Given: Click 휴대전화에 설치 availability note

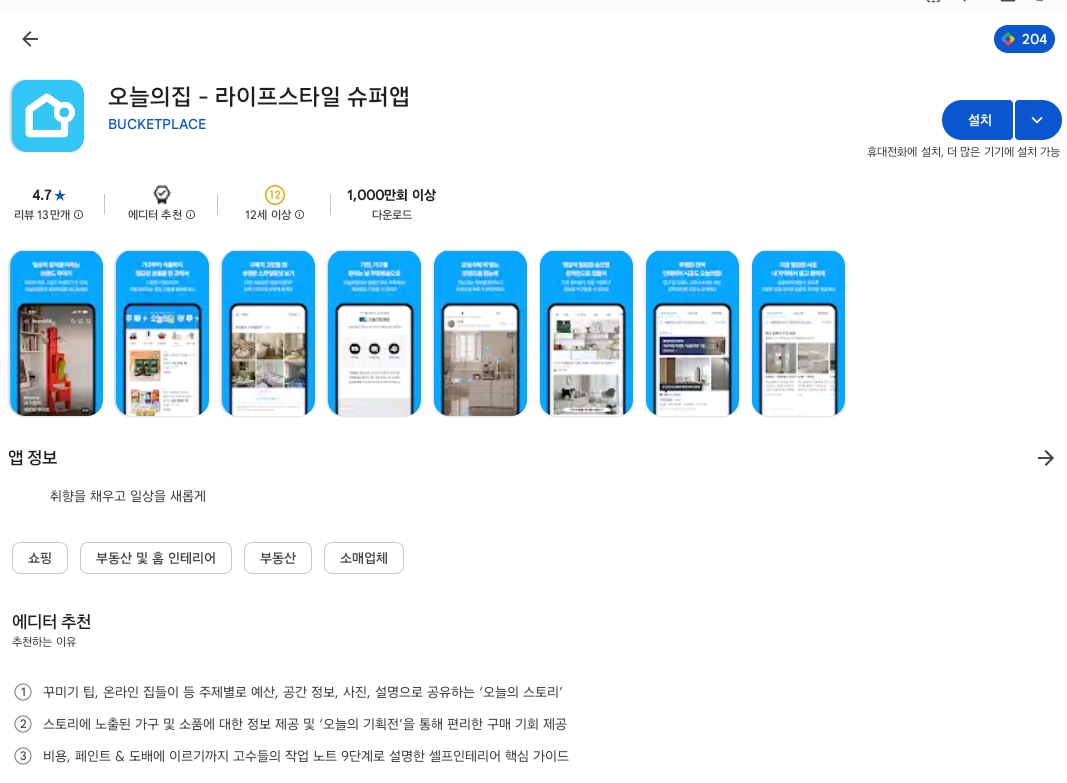Looking at the screenshot, I should pos(963,152).
